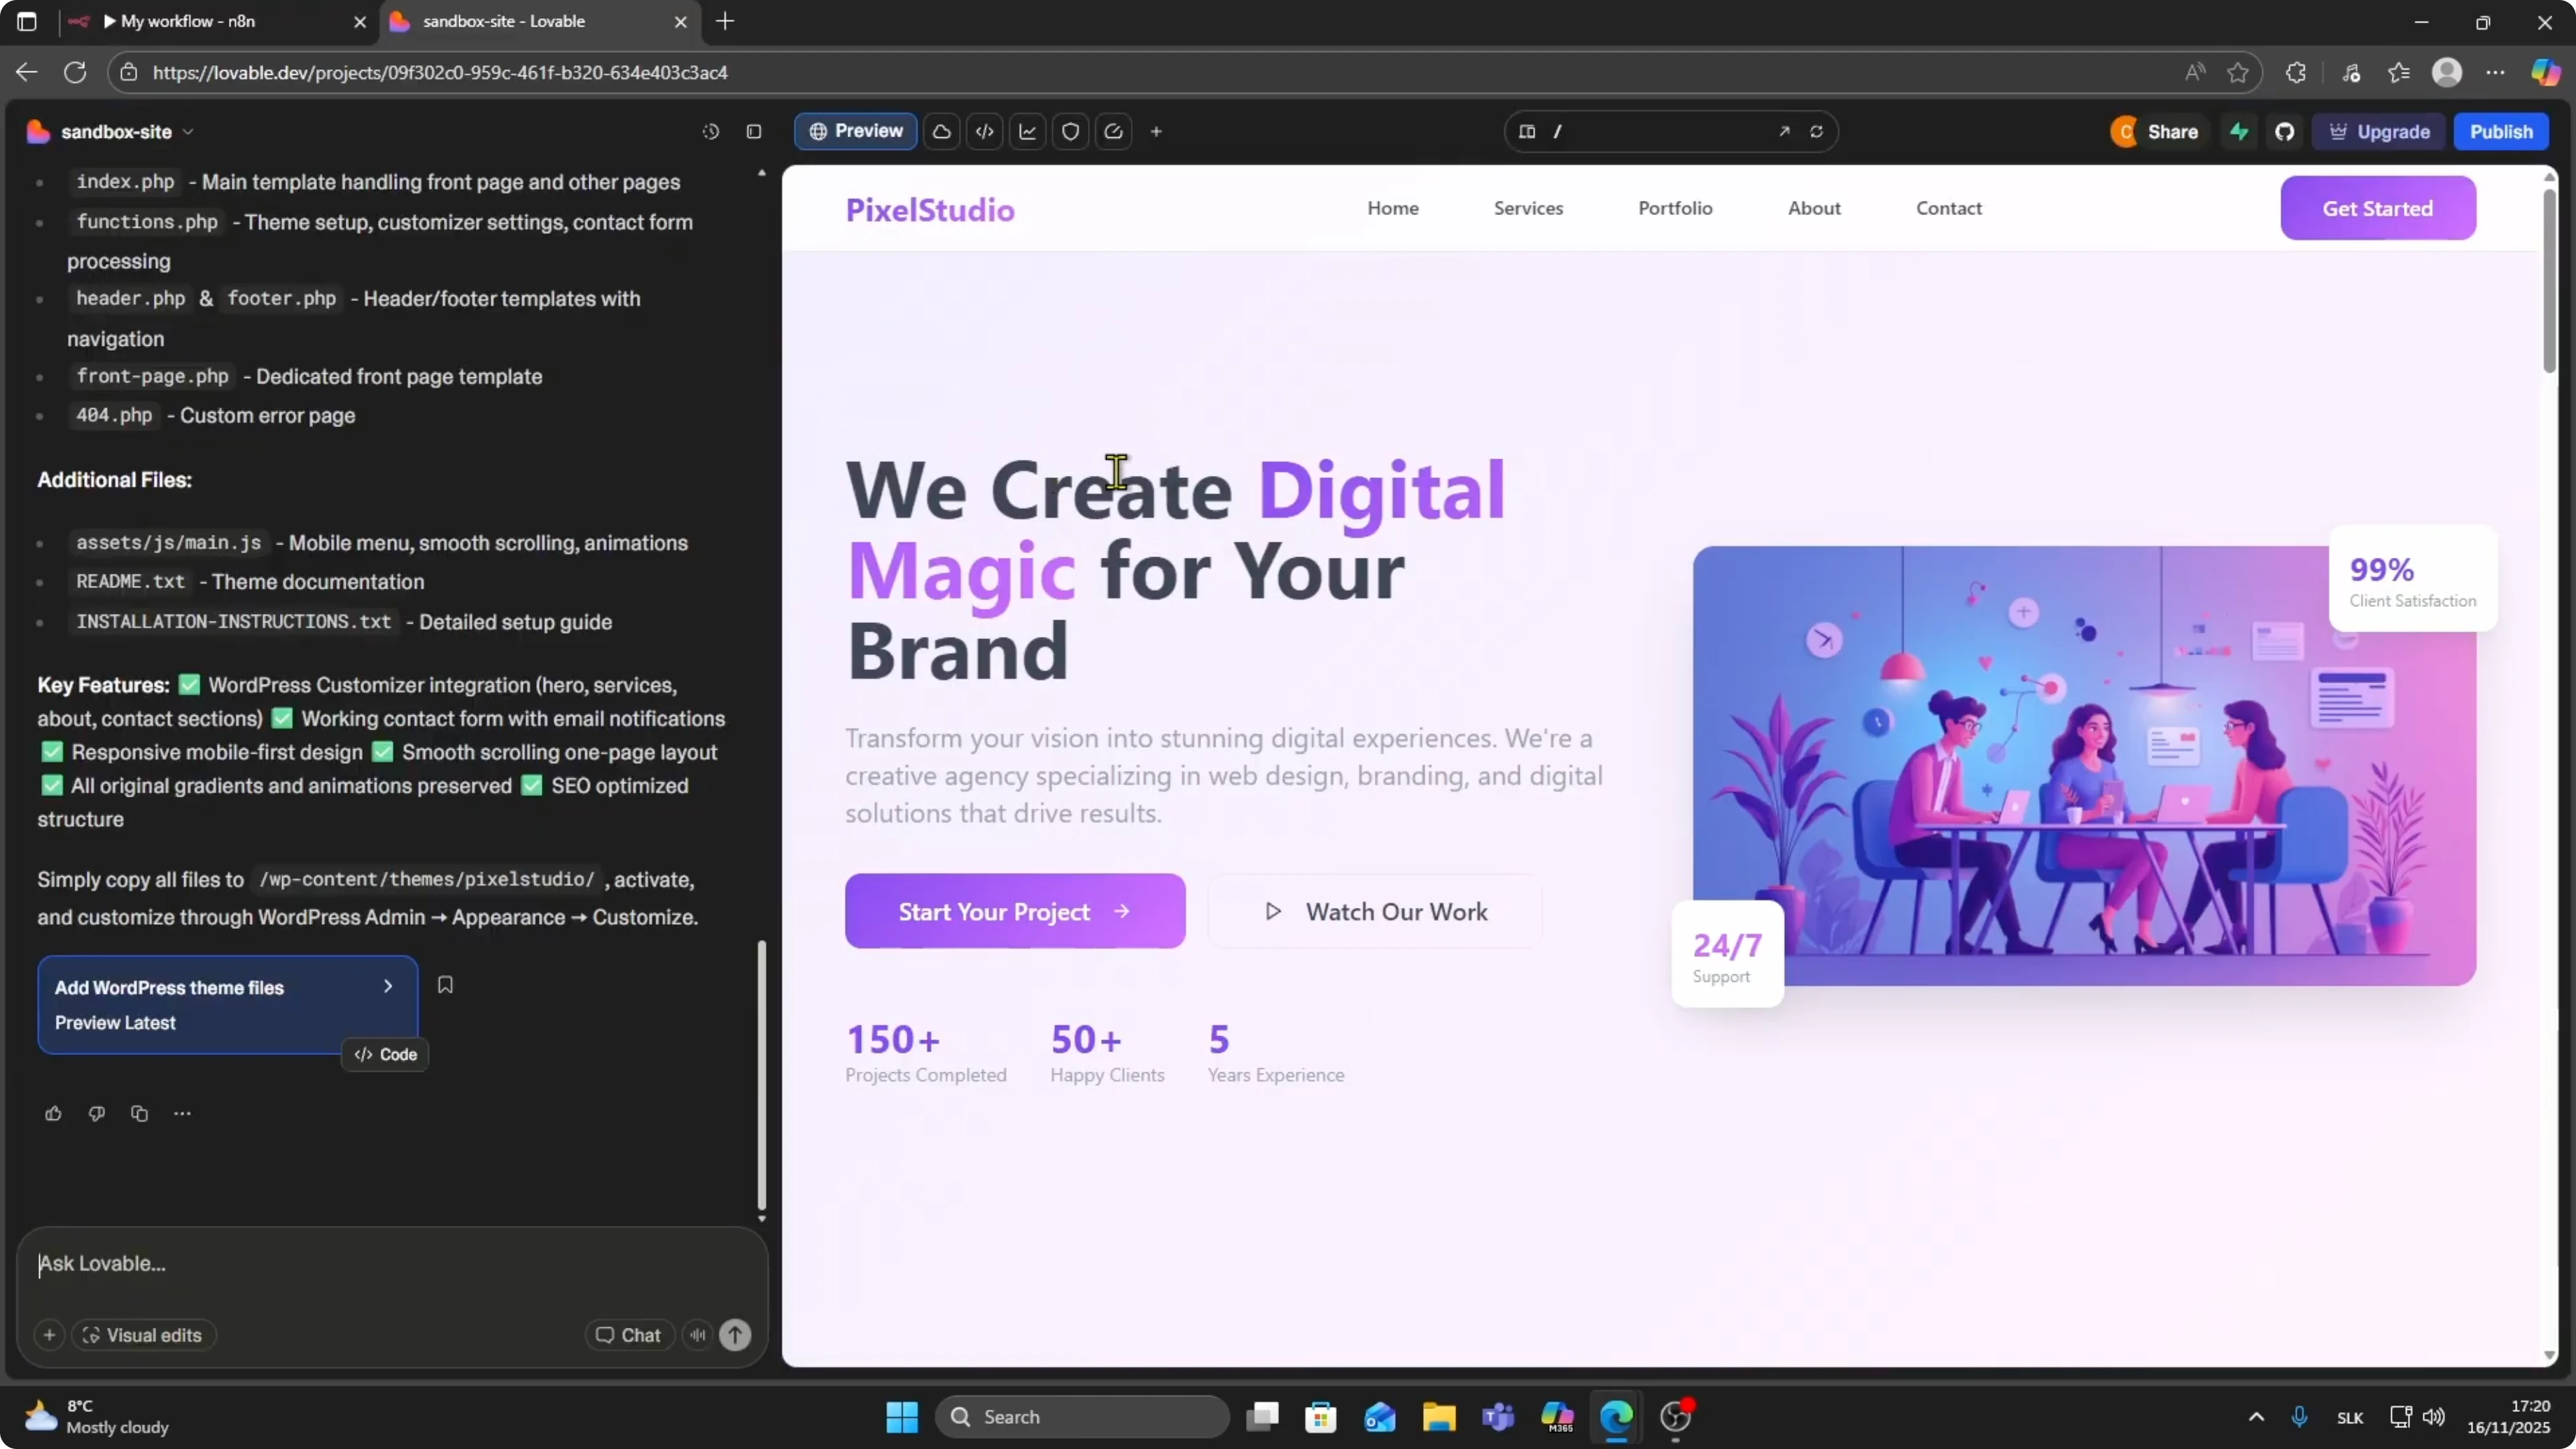
Task: Expand the sandbox-site project dropdown
Action: (x=188, y=132)
